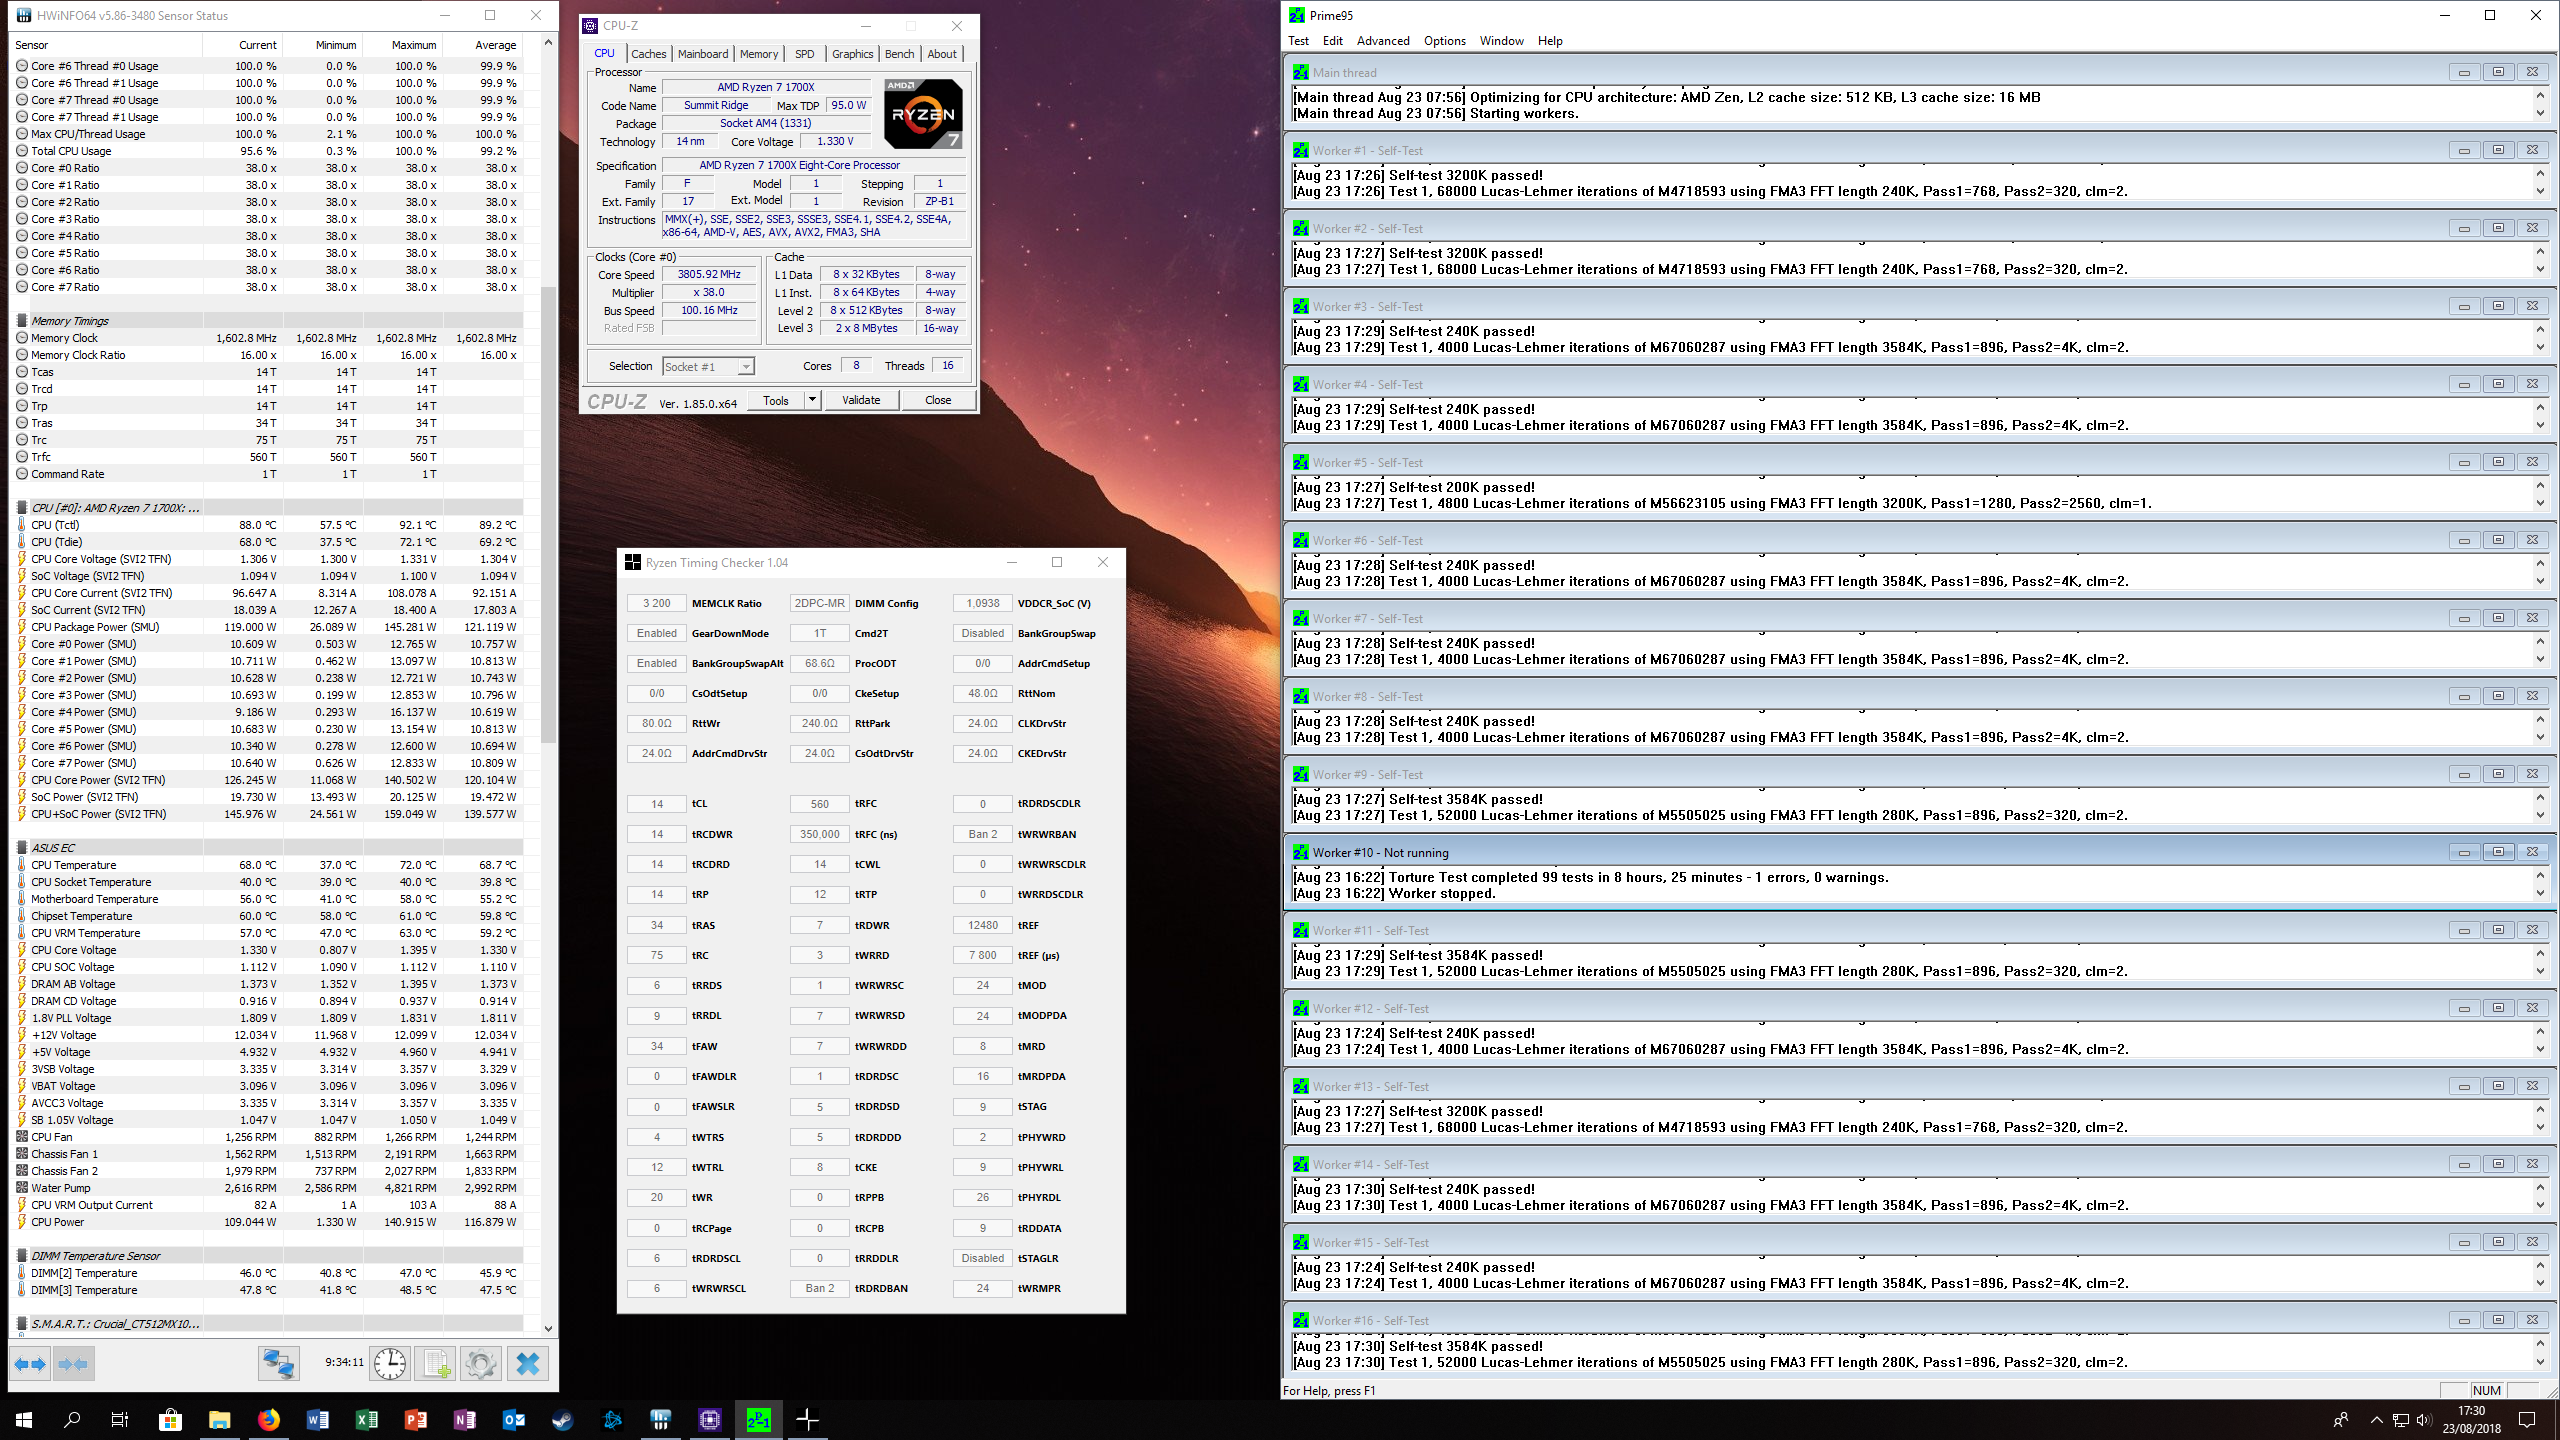Screen dimensions: 2560x1440
Task: Open Prime95 Advanced menu
Action: 1383,41
